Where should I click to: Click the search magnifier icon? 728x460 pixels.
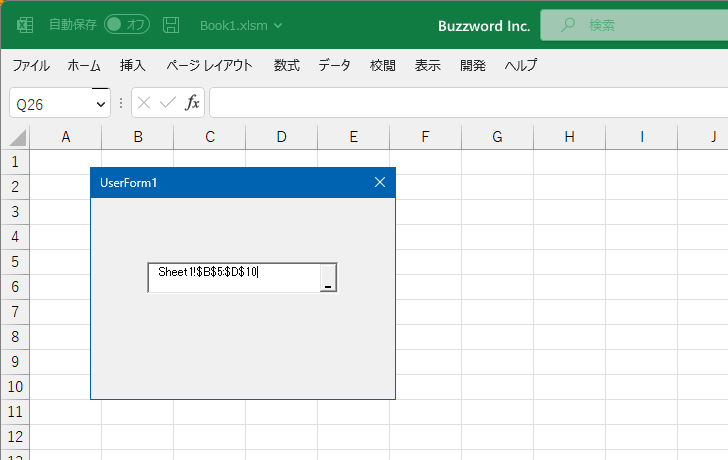tap(567, 25)
